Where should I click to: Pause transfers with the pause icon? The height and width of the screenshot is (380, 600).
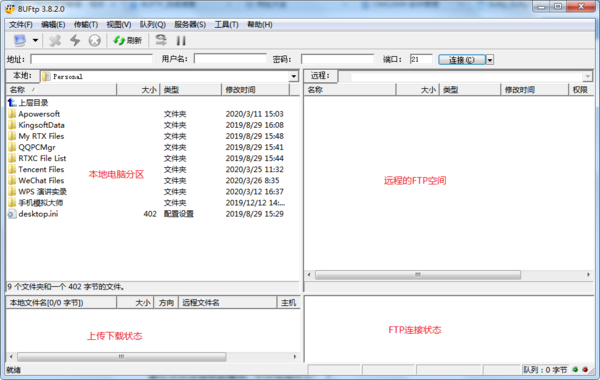(181, 40)
